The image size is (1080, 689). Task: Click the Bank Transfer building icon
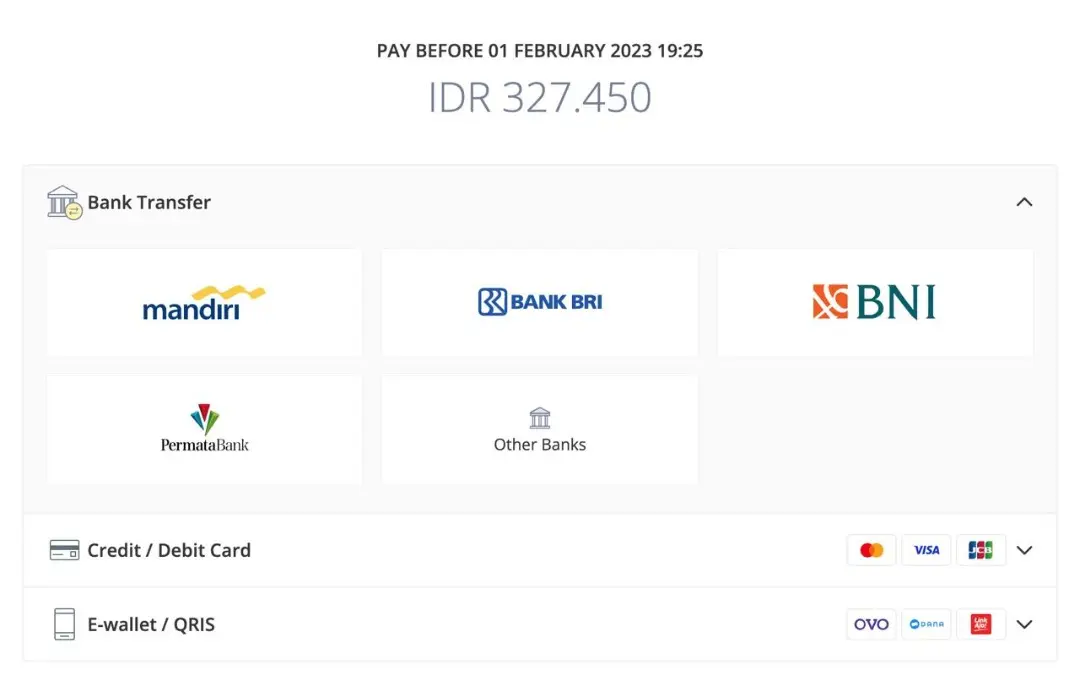tap(64, 202)
